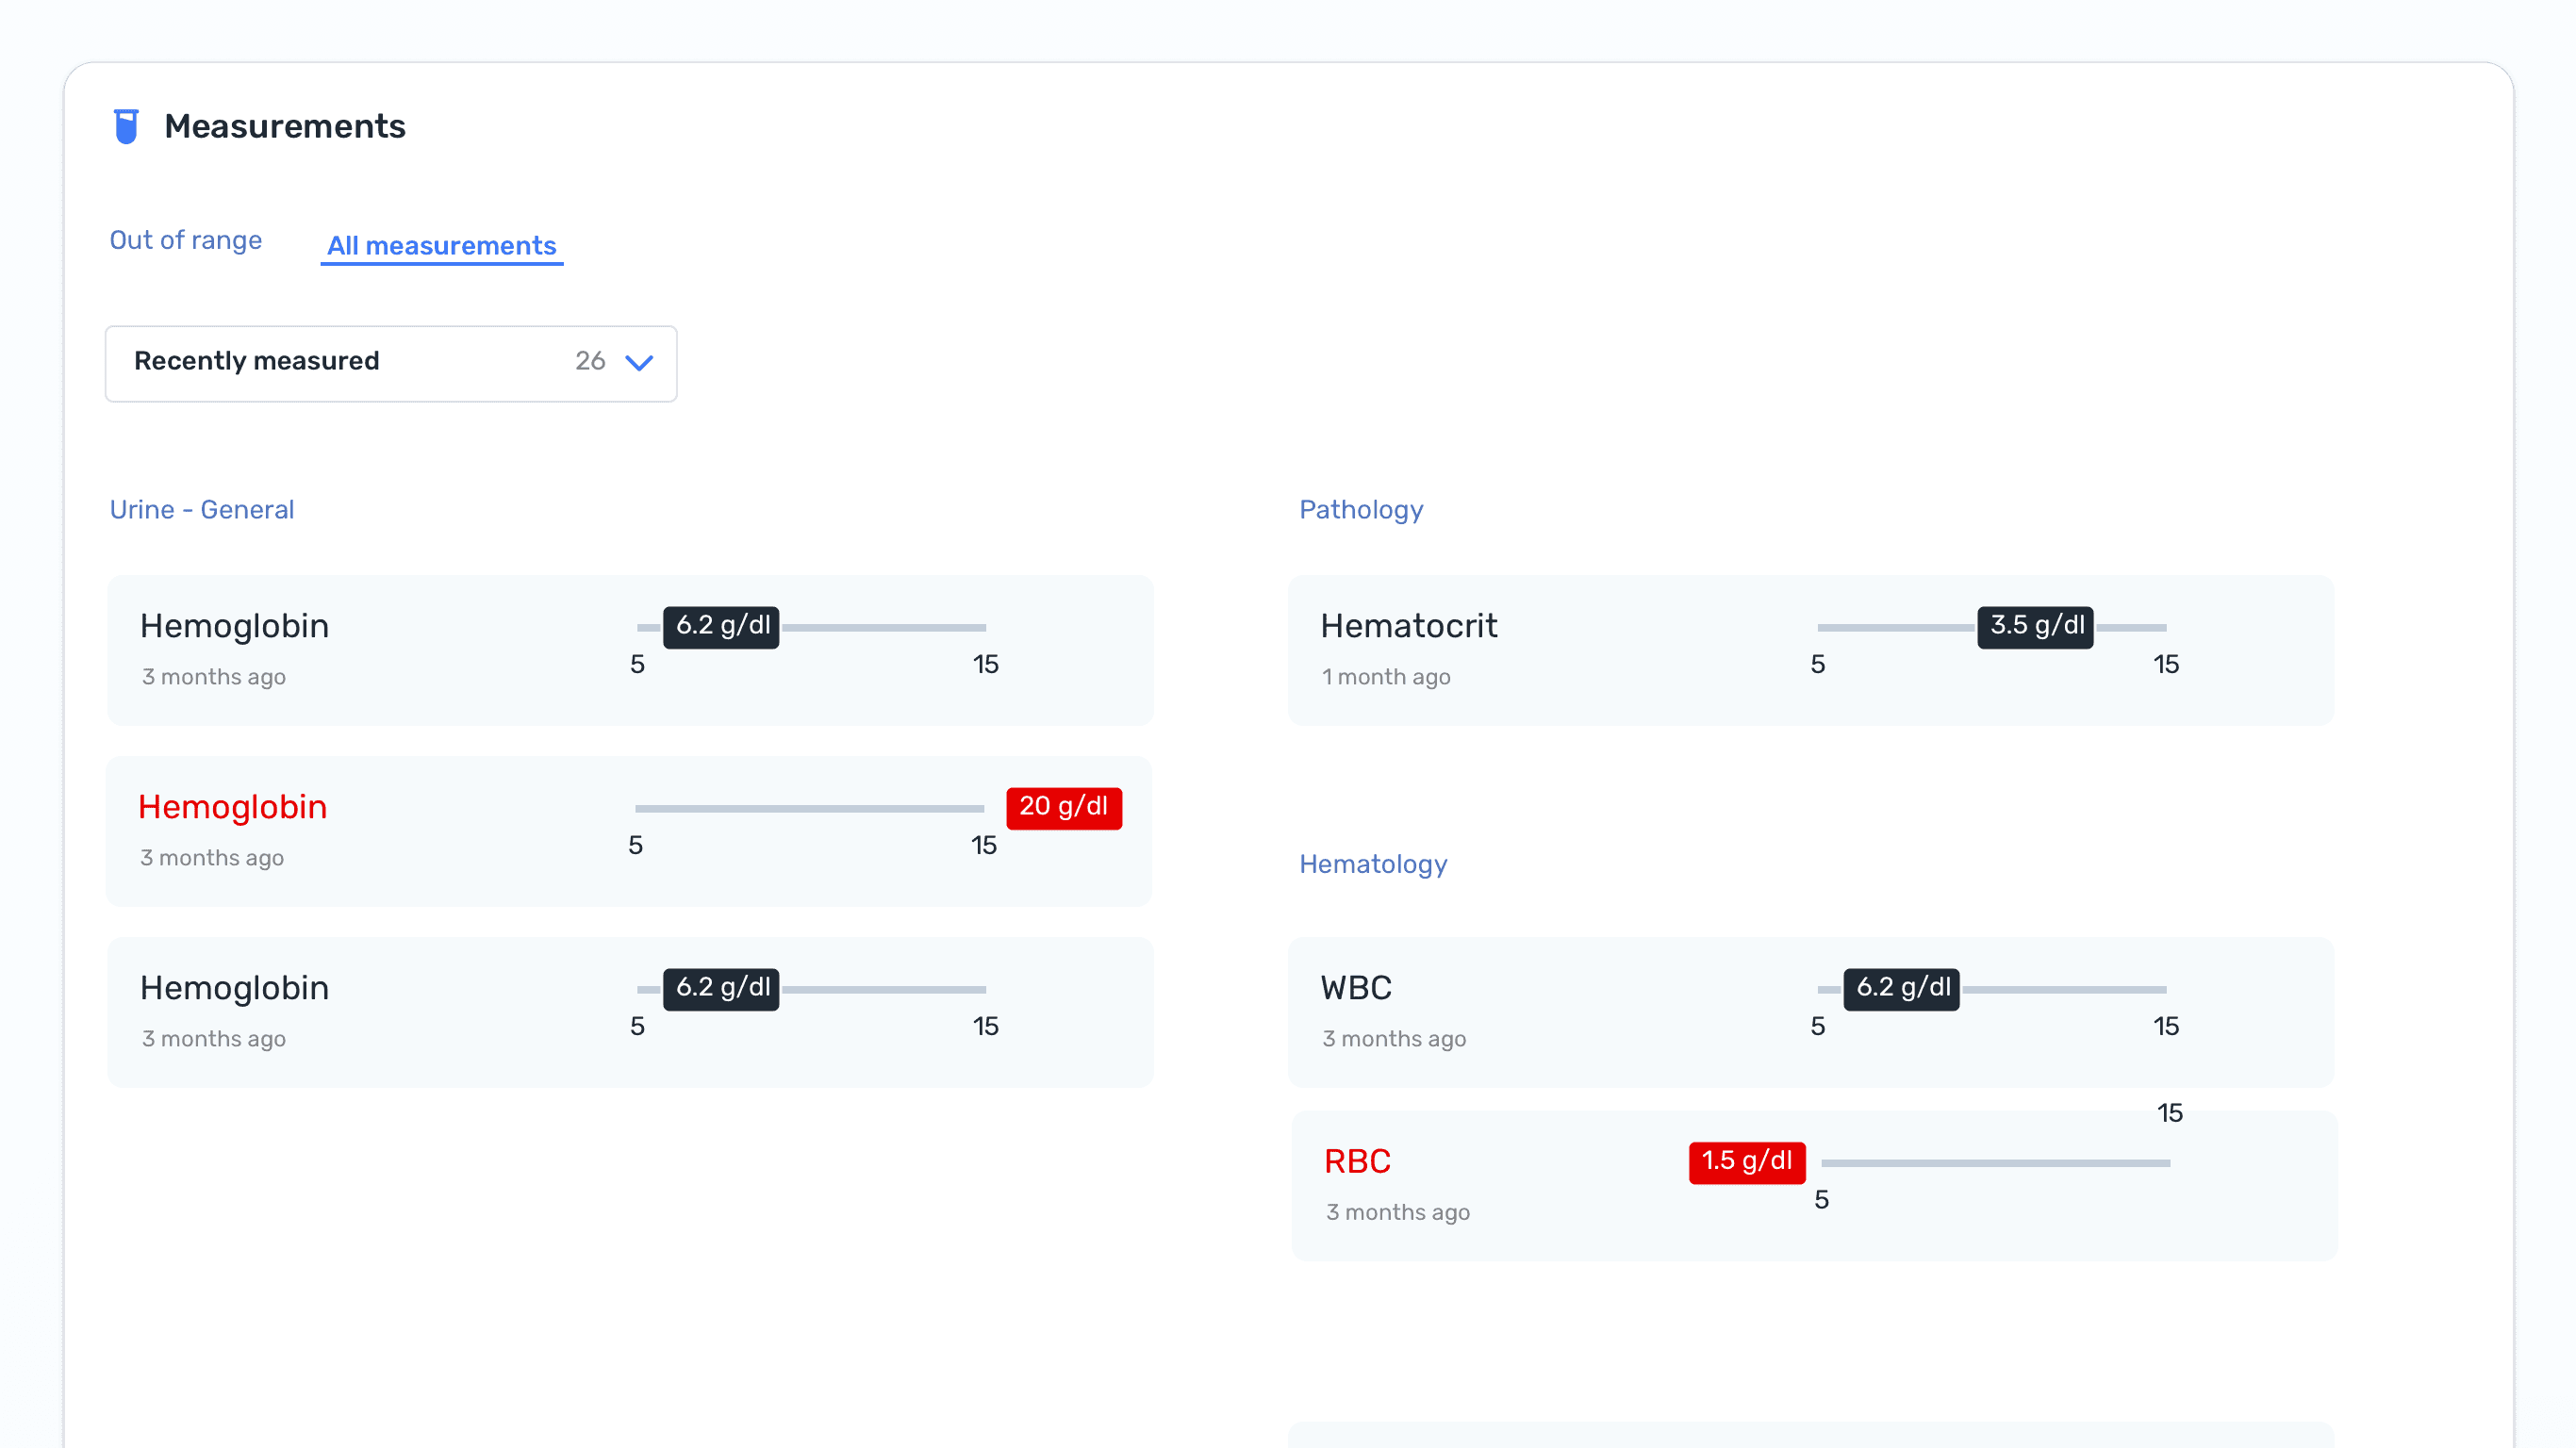Click the Measurements test tube icon
This screenshot has height=1448, width=2576.
point(126,126)
